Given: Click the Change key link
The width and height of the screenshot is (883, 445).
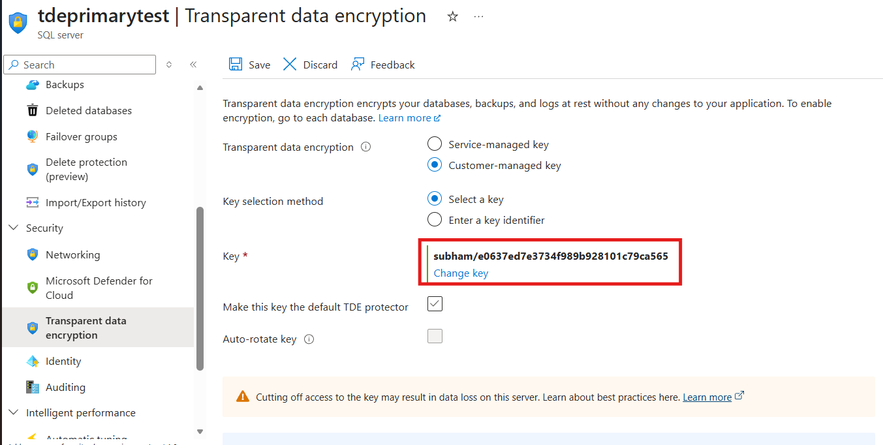Looking at the screenshot, I should (x=461, y=273).
